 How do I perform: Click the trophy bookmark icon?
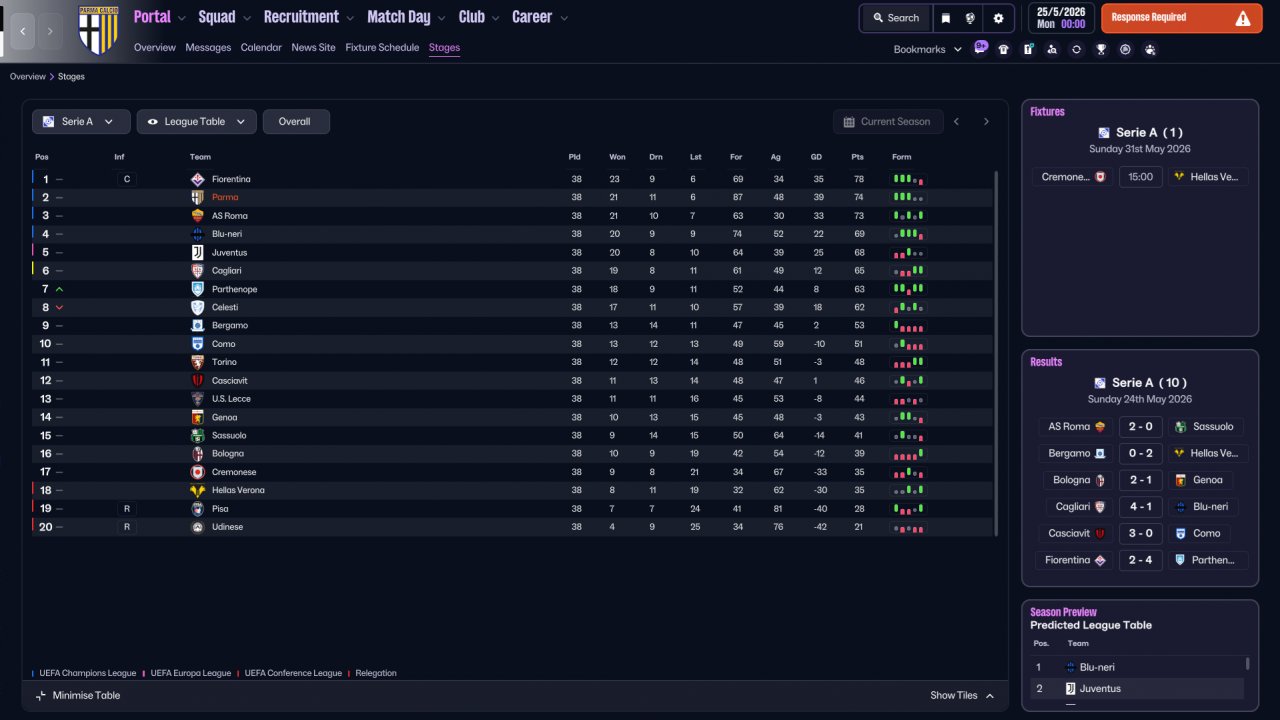coord(1101,49)
